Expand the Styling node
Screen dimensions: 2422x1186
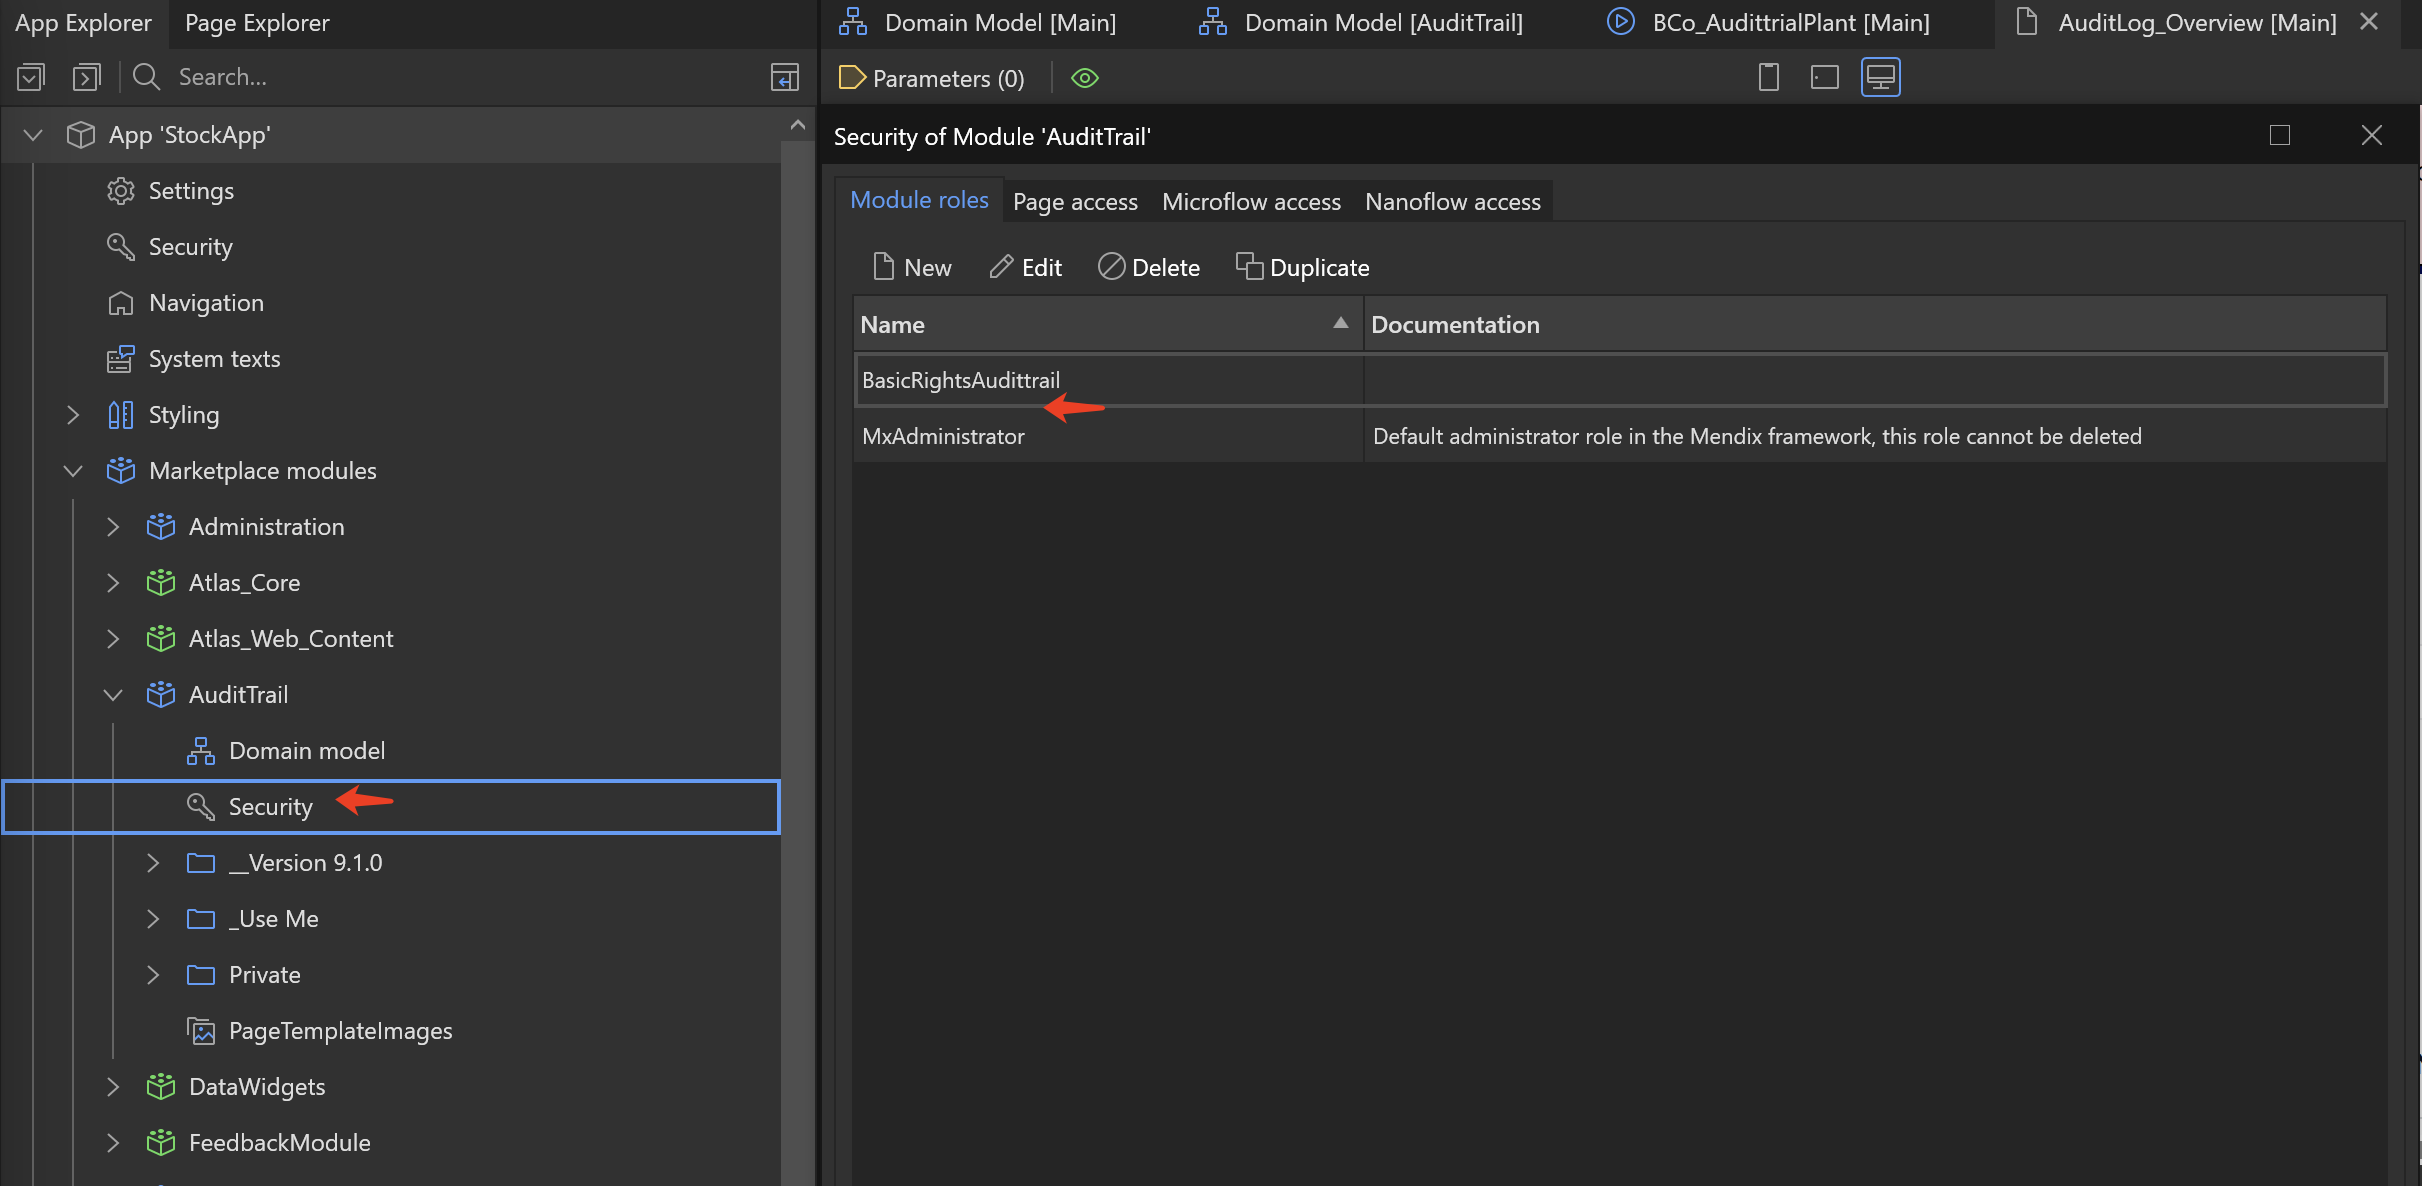pyautogui.click(x=73, y=415)
